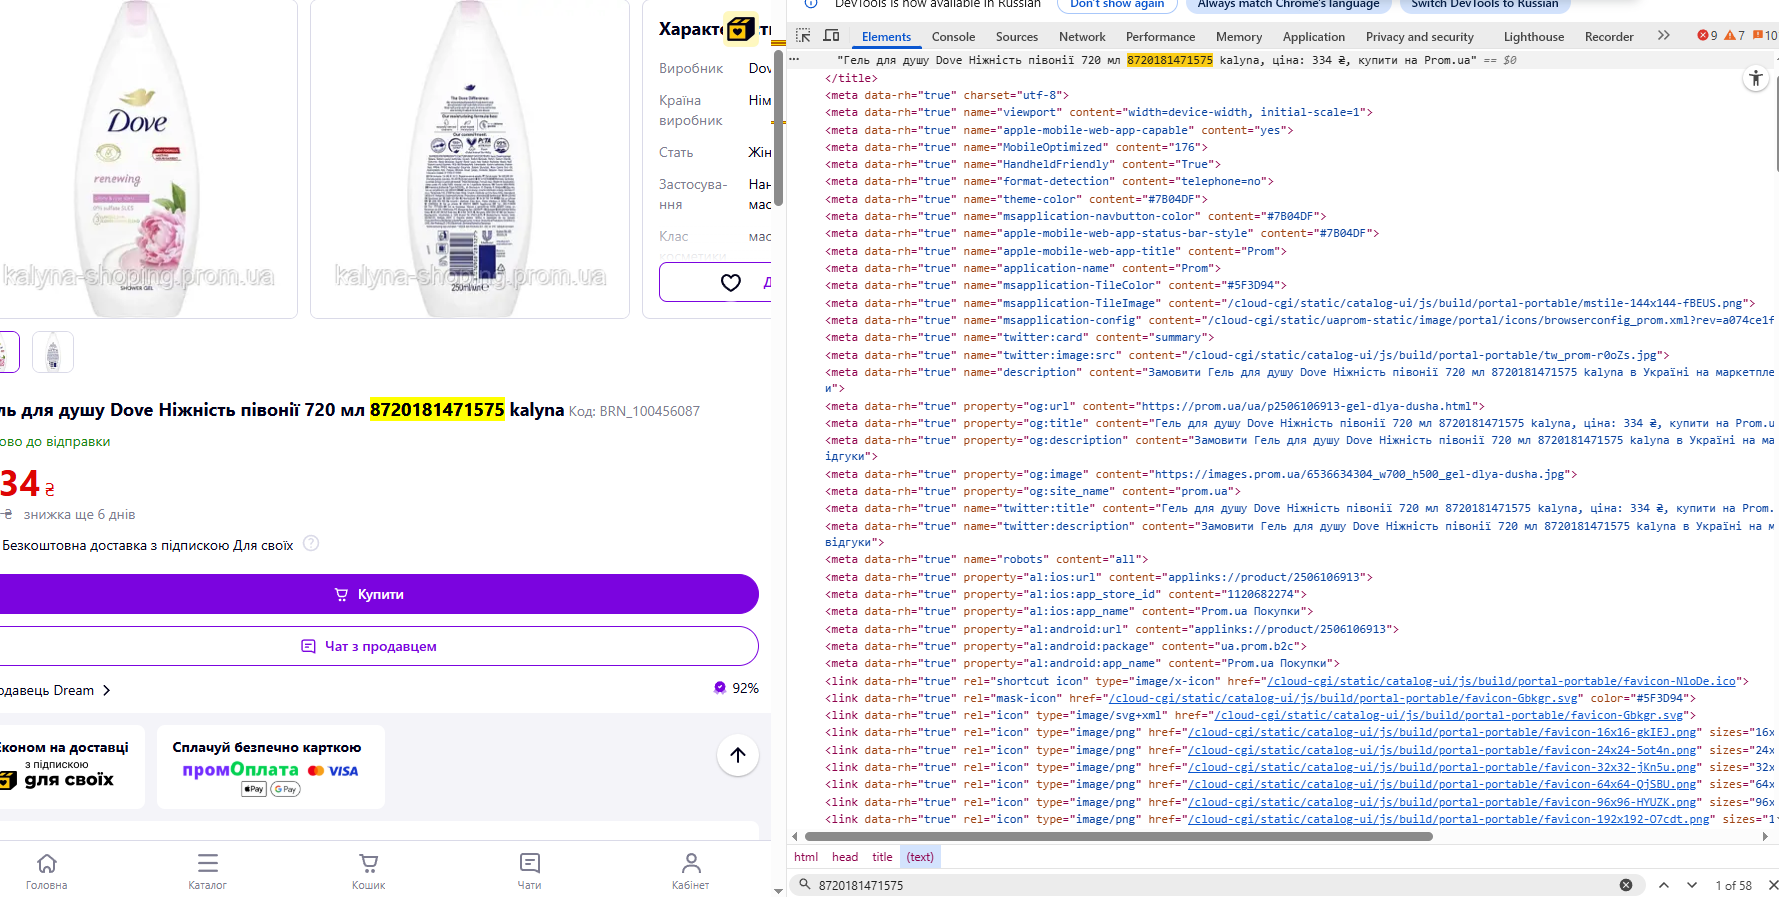Open the Lighthouse tab
Screen dimensions: 1779x897
pyautogui.click(x=1534, y=37)
